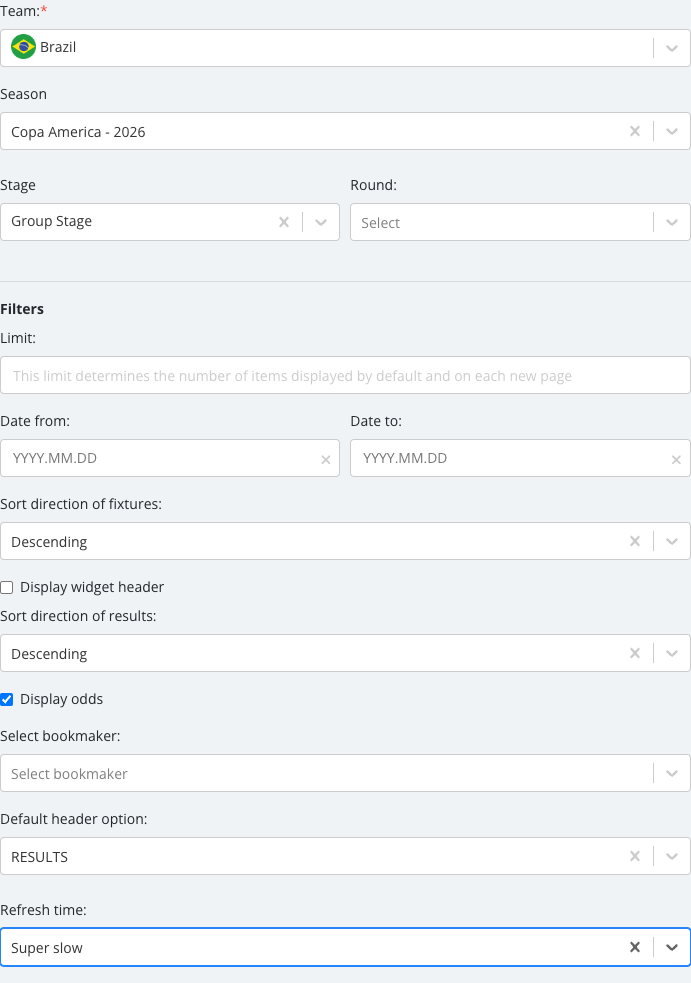691x983 pixels.
Task: Click the Filters heading
Action: coord(22,309)
